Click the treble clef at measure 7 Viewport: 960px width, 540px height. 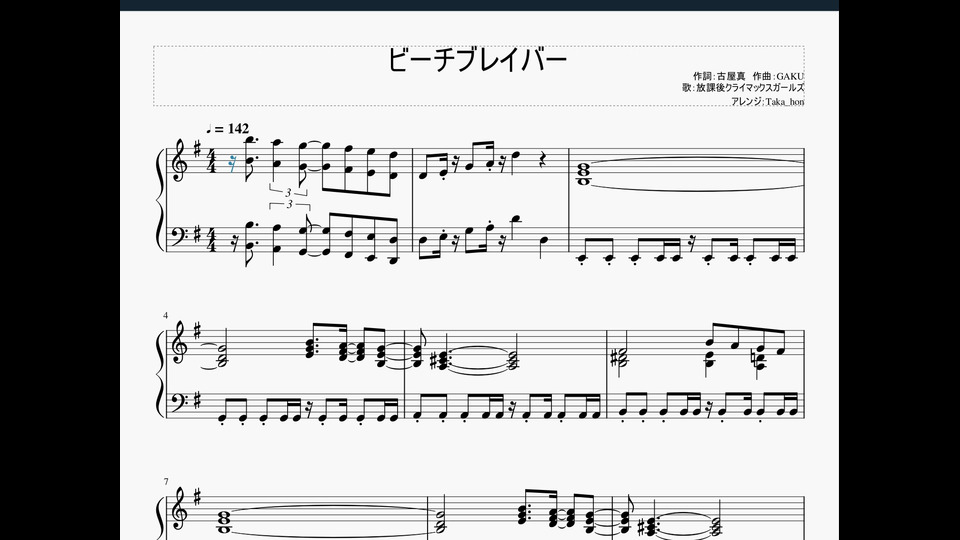pos(180,511)
